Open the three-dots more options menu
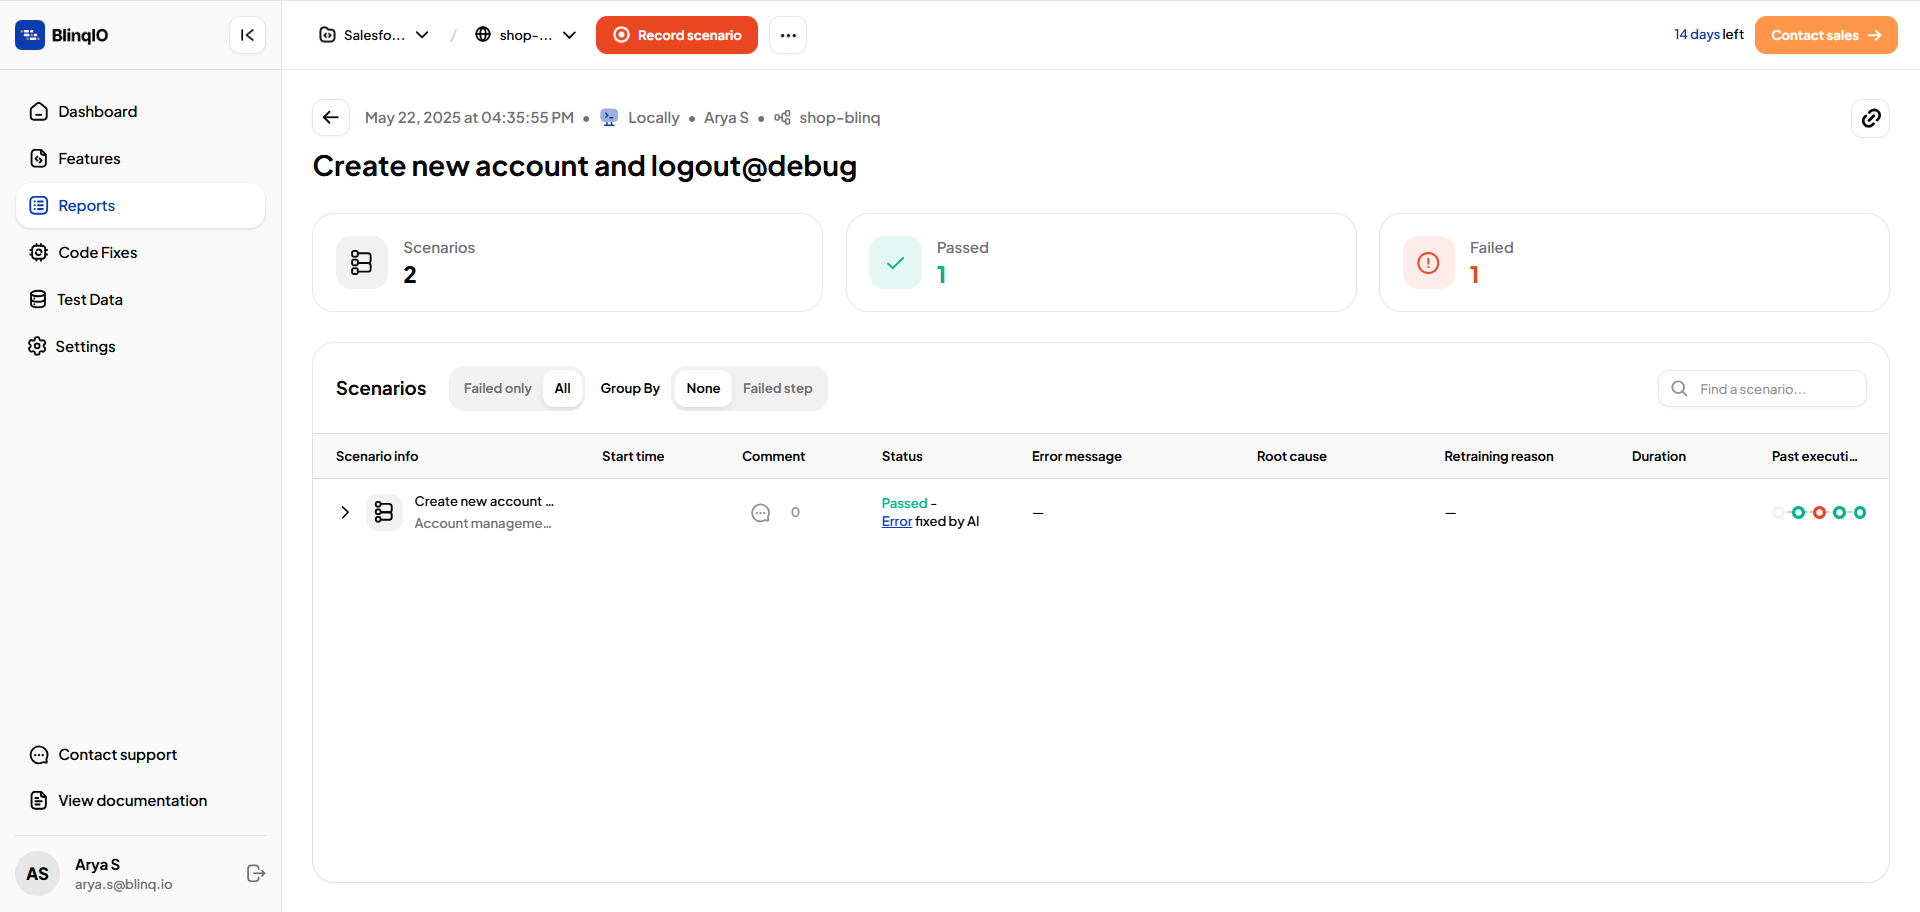 coord(788,35)
